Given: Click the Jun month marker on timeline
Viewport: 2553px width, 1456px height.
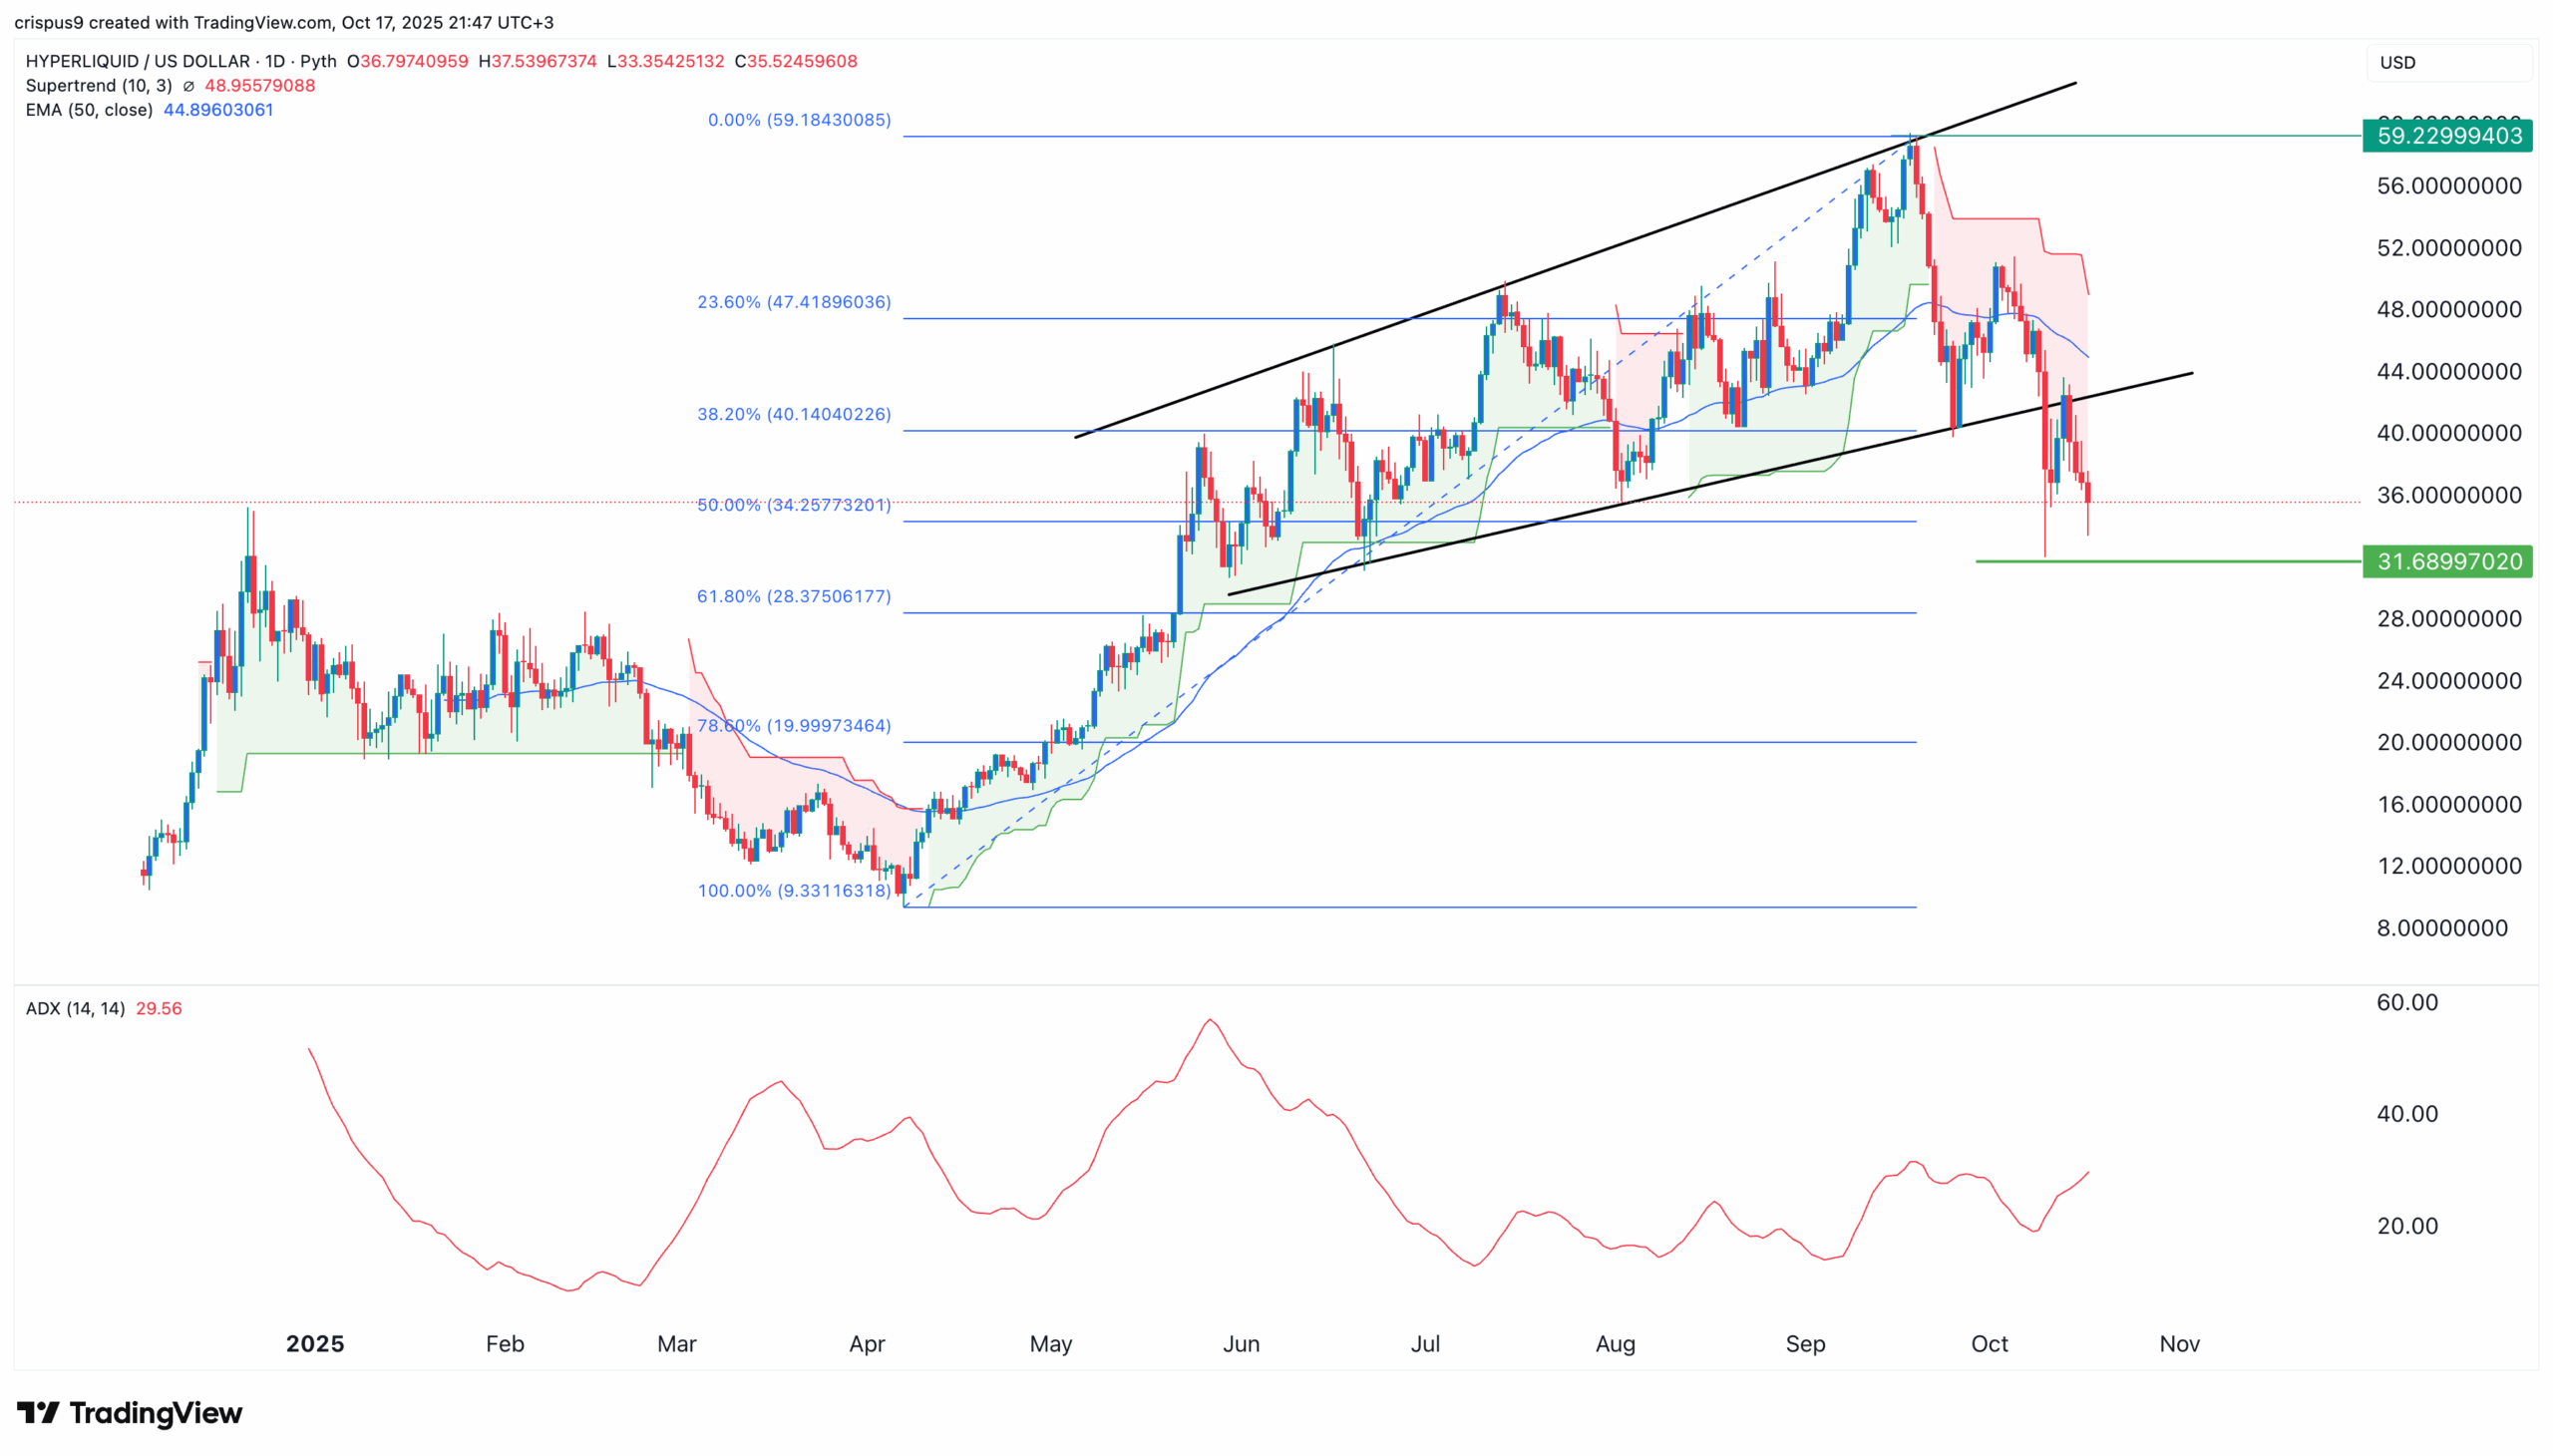Looking at the screenshot, I should (1240, 1344).
